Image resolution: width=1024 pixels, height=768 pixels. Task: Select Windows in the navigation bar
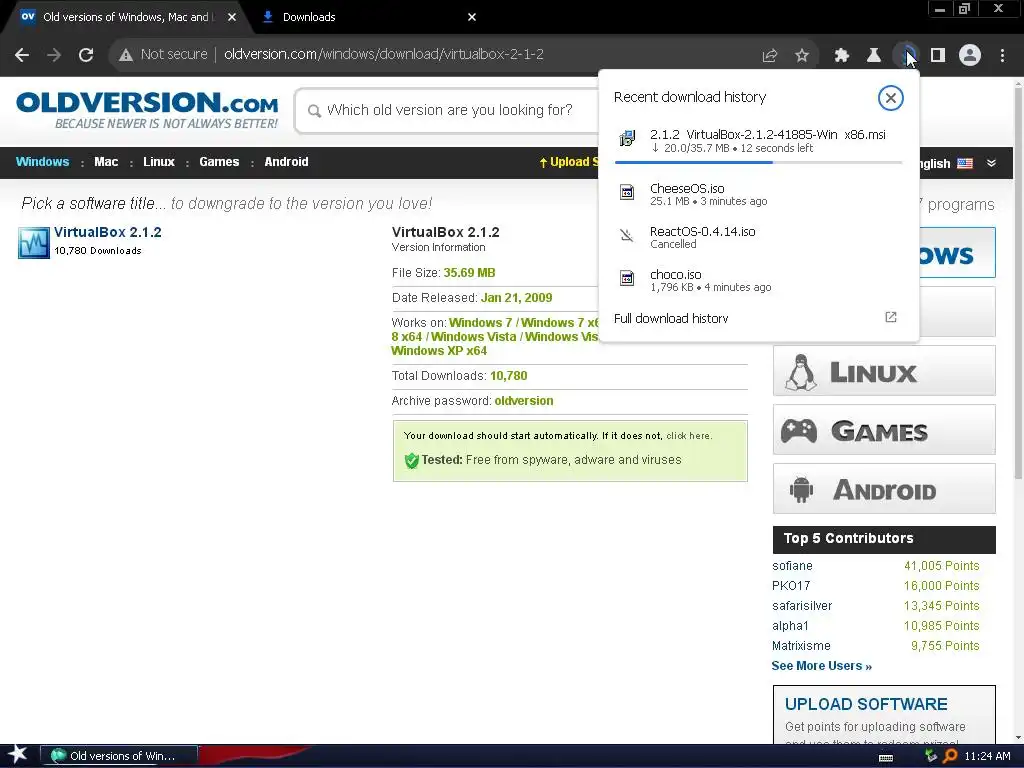[x=42, y=162]
